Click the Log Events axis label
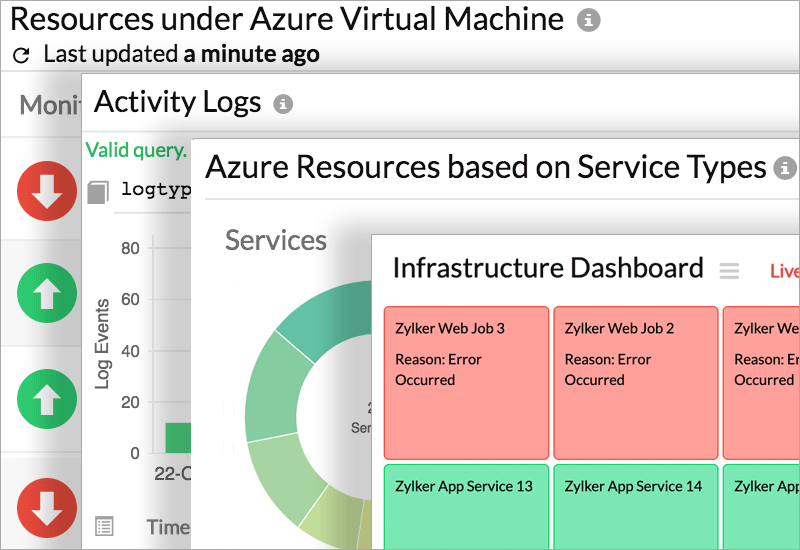This screenshot has height=550, width=800. (102, 344)
